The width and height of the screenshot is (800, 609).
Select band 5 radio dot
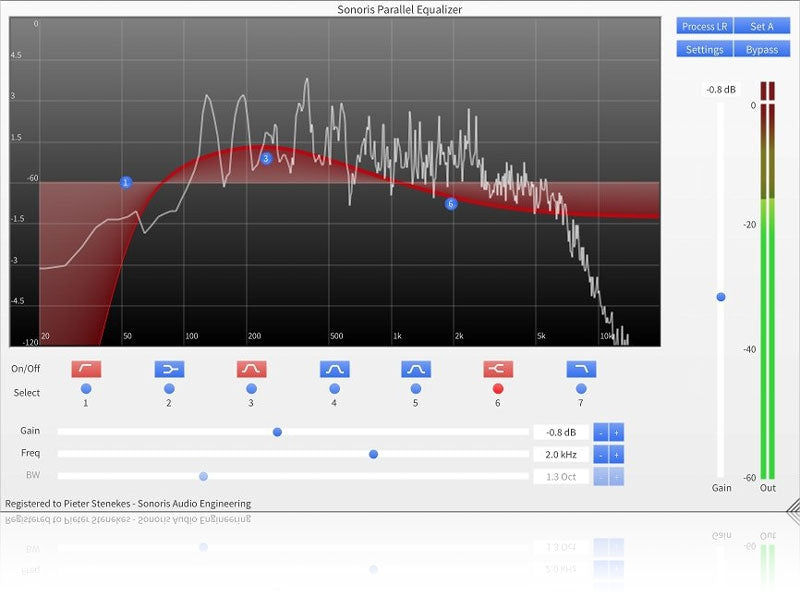(416, 389)
